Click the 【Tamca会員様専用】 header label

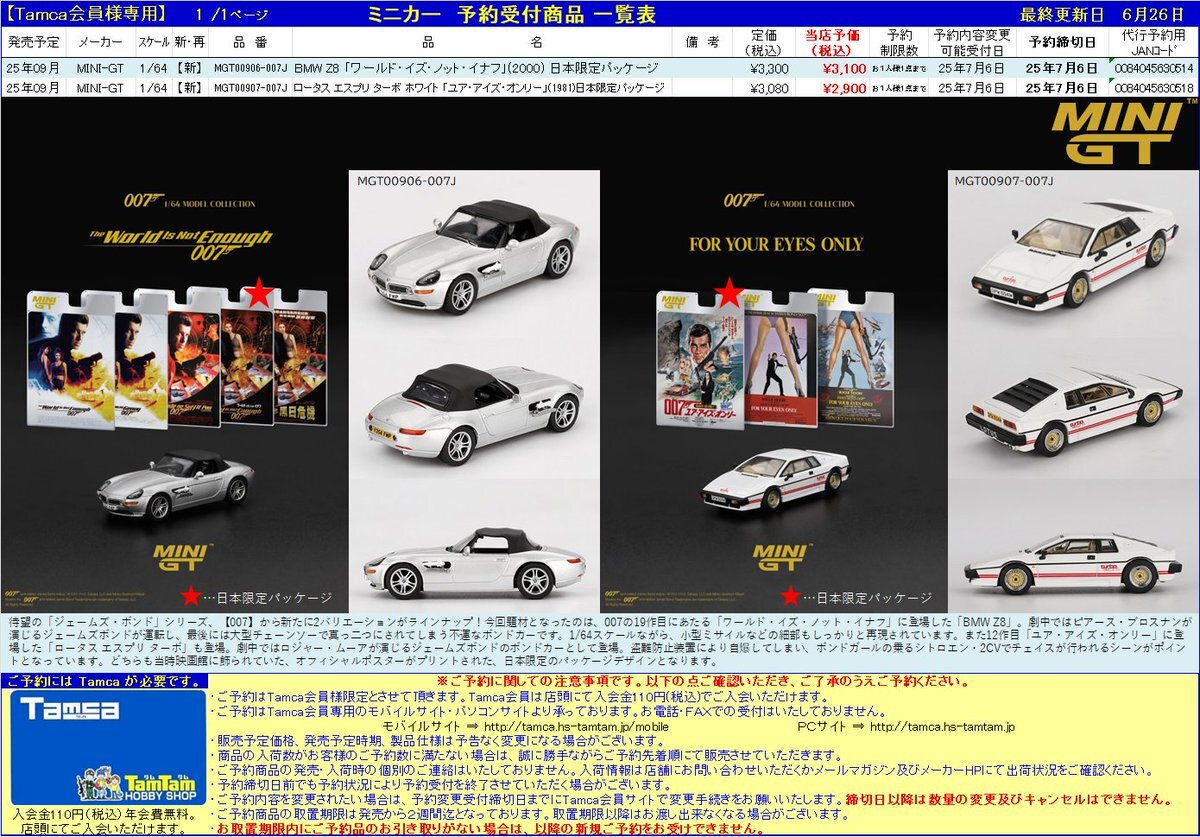pyautogui.click(x=85, y=13)
